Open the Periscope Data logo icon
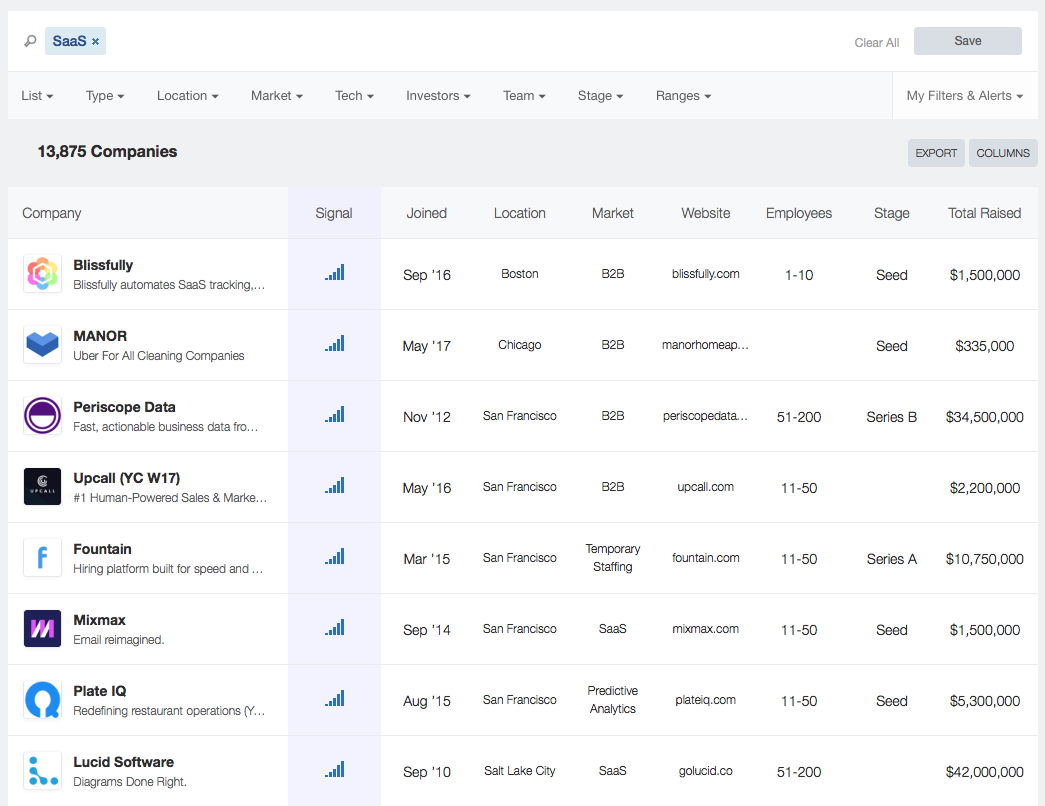 point(42,416)
